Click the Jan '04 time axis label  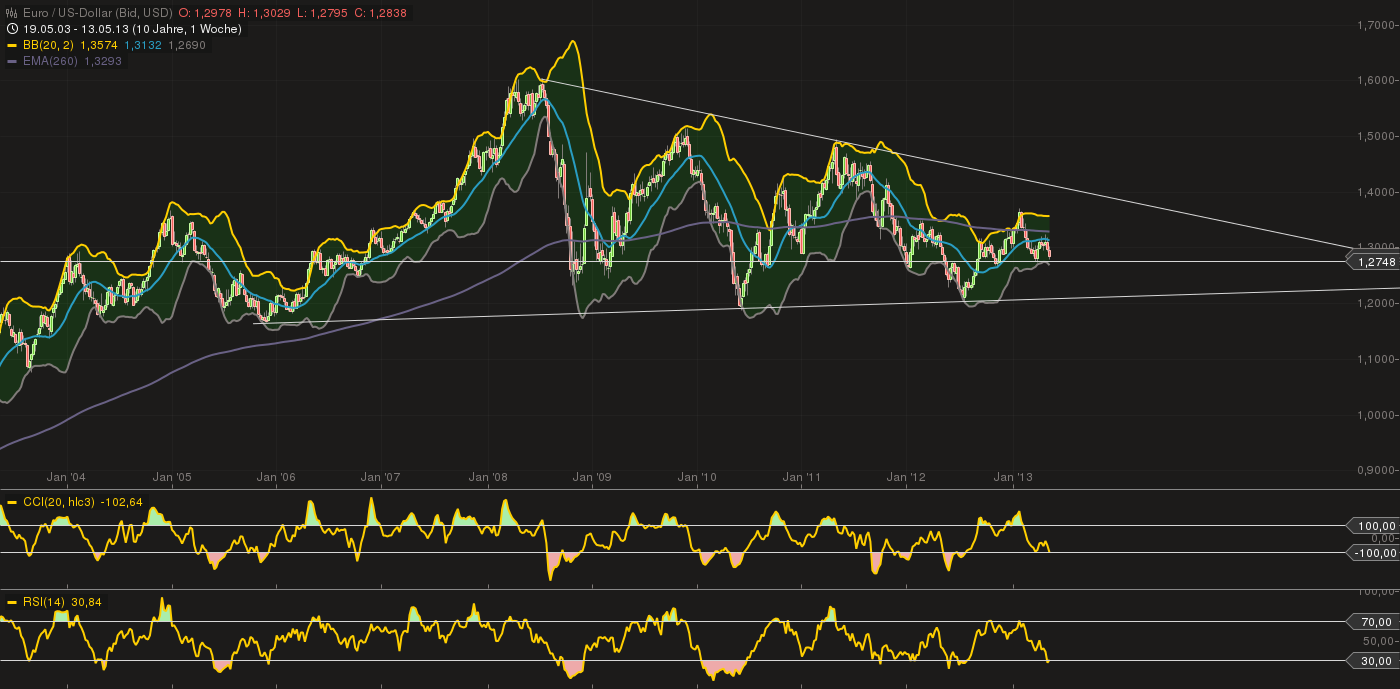pyautogui.click(x=66, y=479)
